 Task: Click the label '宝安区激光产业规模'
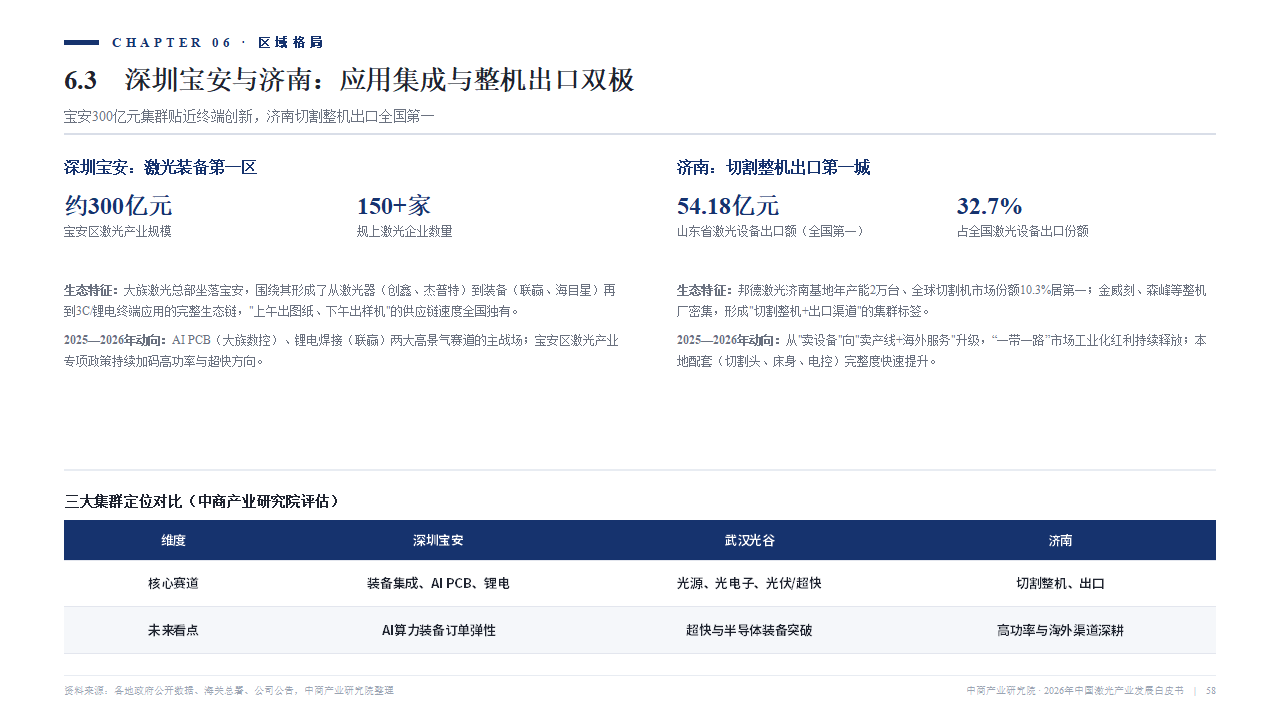pos(118,231)
